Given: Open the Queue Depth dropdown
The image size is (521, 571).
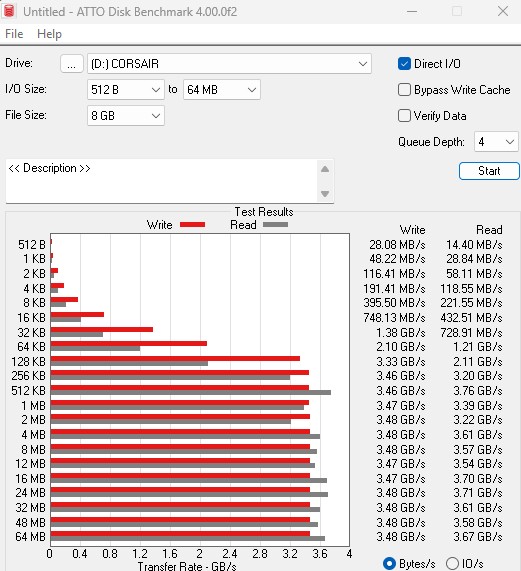Looking at the screenshot, I should [x=496, y=142].
